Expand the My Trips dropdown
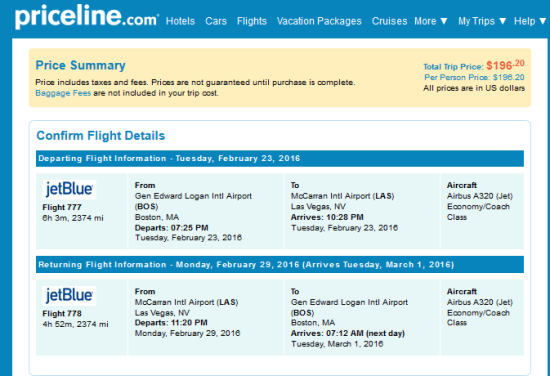The image size is (550, 376). [482, 21]
